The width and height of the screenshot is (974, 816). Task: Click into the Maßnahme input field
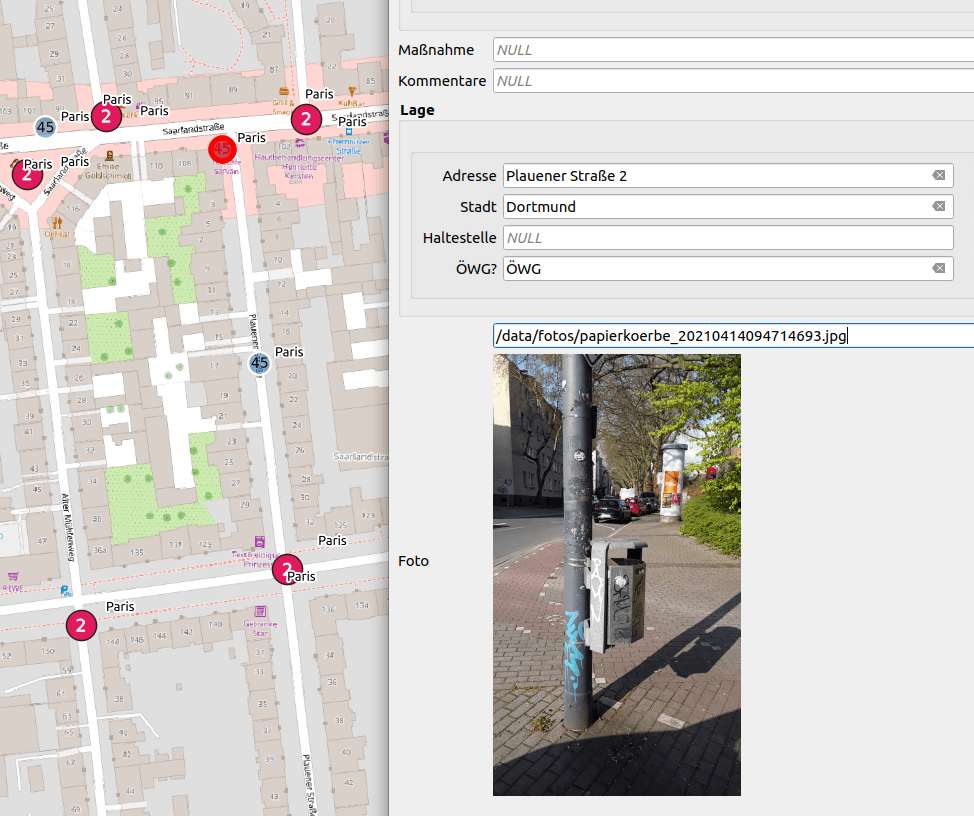[732, 50]
